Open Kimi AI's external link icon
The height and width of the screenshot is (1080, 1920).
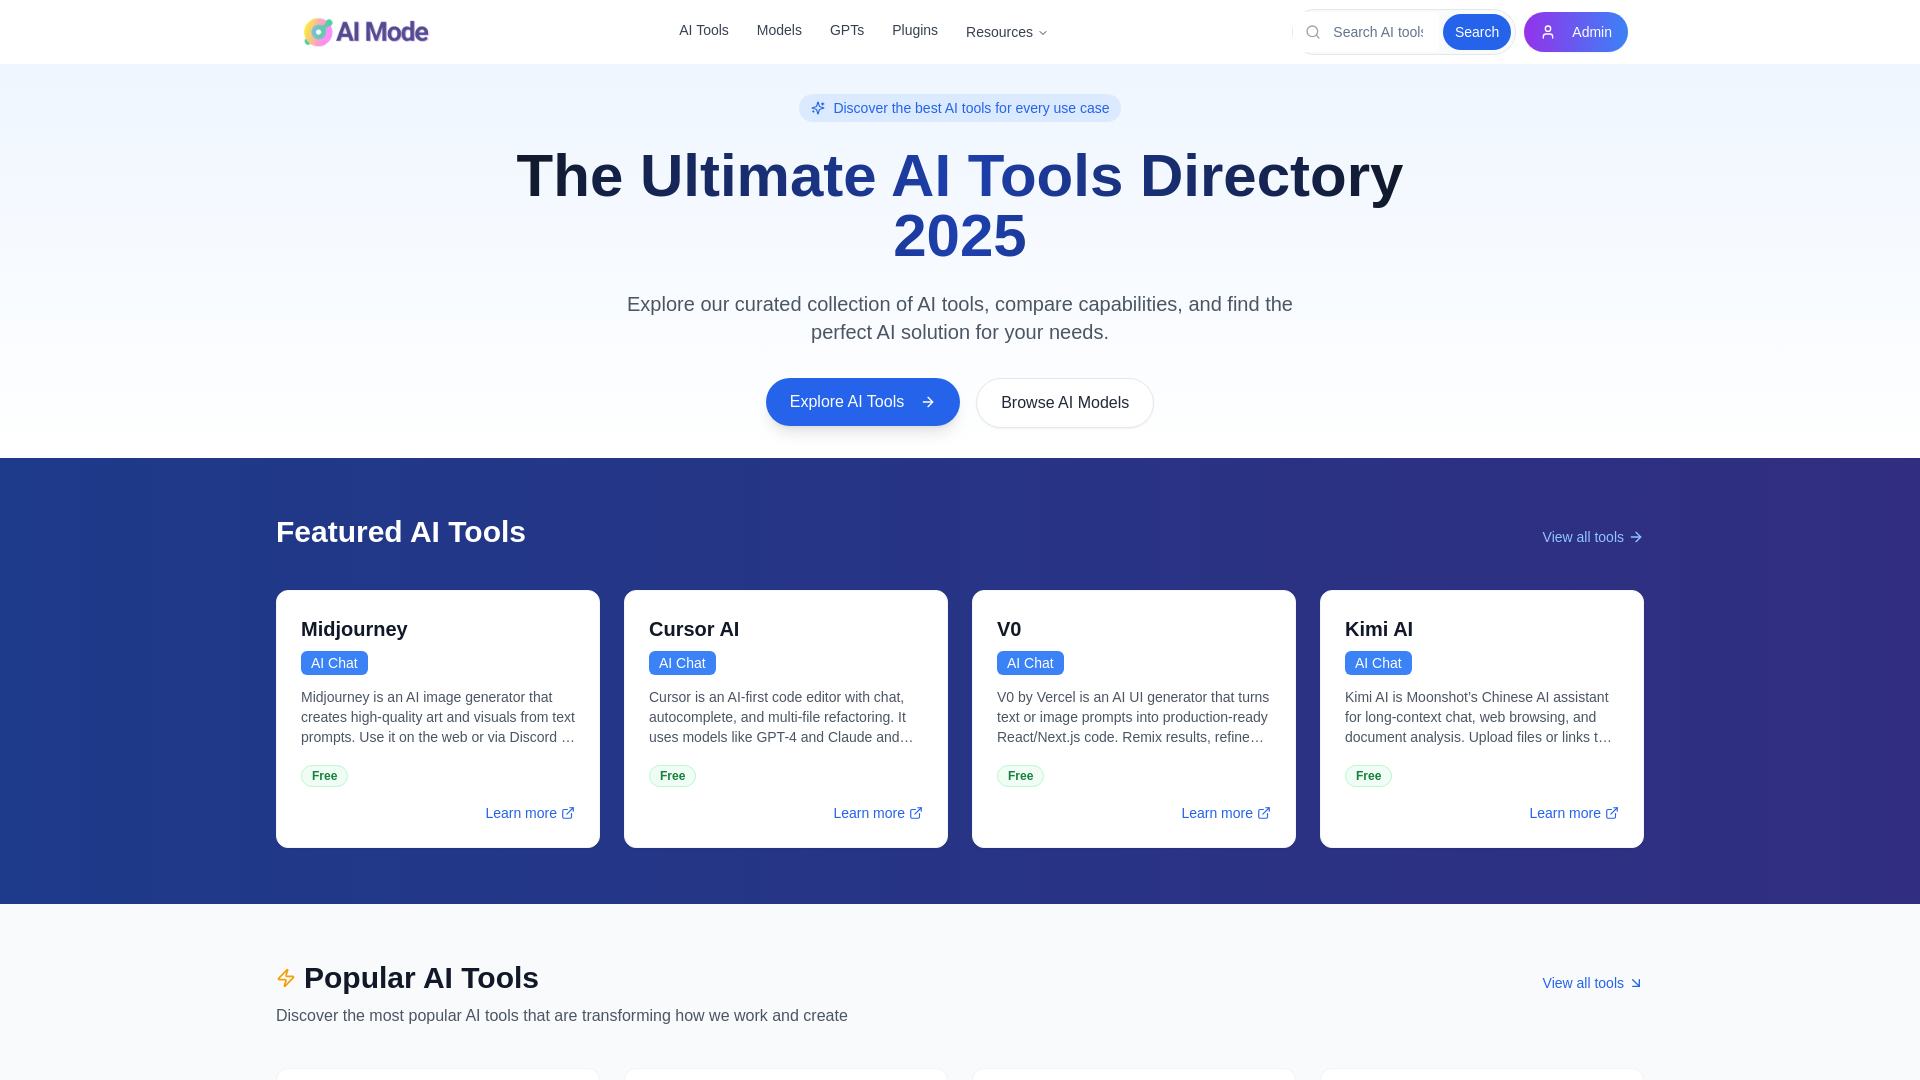tap(1612, 813)
